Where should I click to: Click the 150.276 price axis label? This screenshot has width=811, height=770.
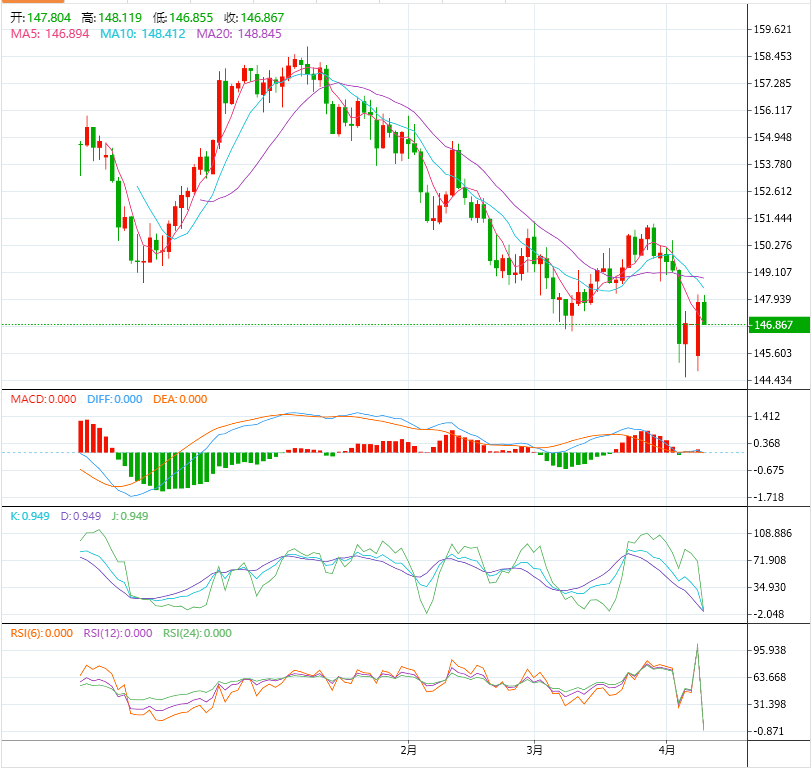point(772,245)
